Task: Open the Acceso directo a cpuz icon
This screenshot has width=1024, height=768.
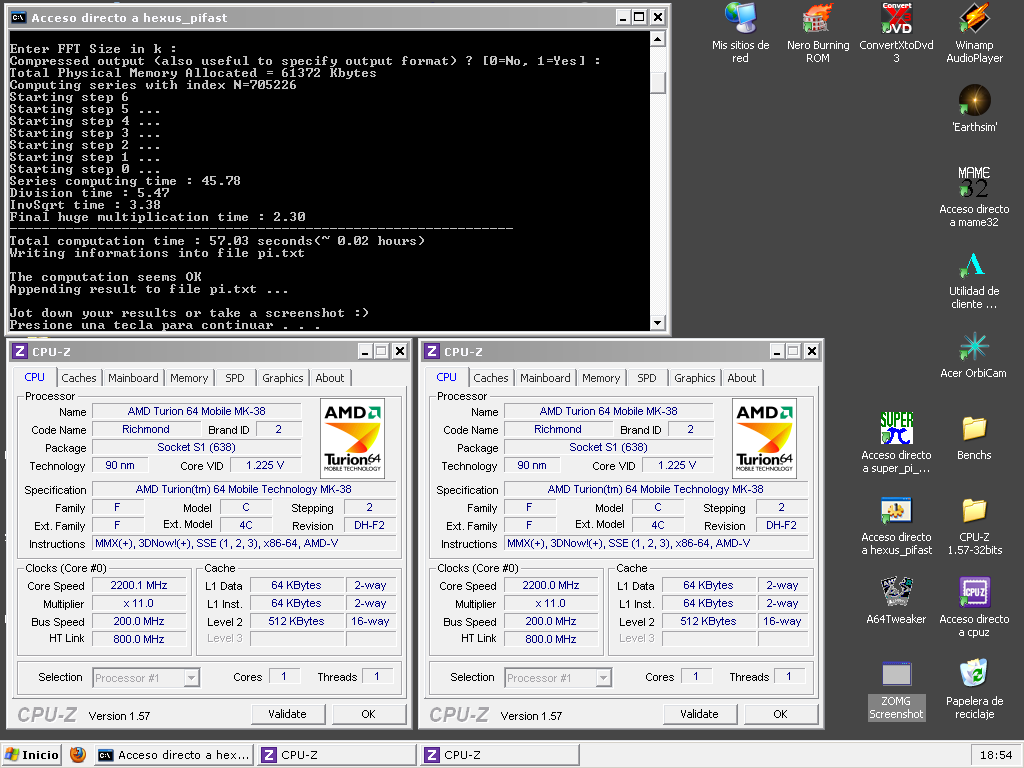Action: point(974,607)
